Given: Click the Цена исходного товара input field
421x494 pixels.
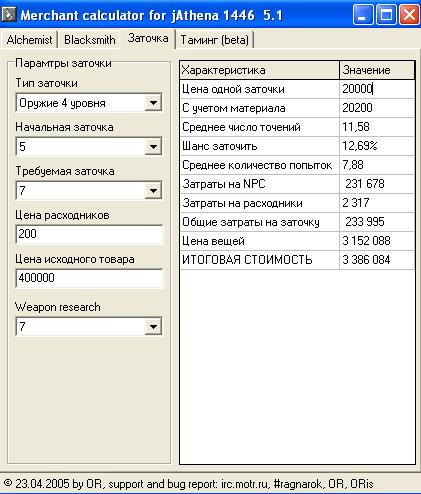Looking at the screenshot, I should pos(89,278).
